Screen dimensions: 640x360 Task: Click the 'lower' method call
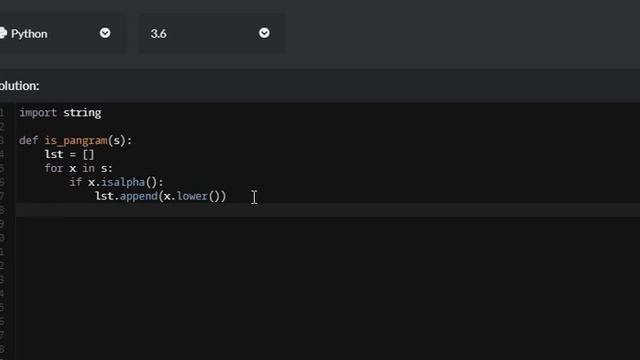pos(192,196)
